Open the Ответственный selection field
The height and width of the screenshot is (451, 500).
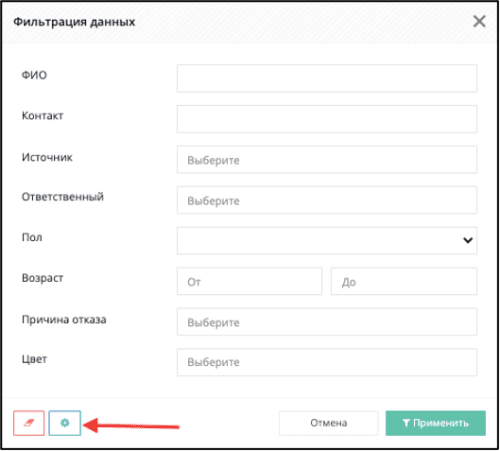(327, 200)
